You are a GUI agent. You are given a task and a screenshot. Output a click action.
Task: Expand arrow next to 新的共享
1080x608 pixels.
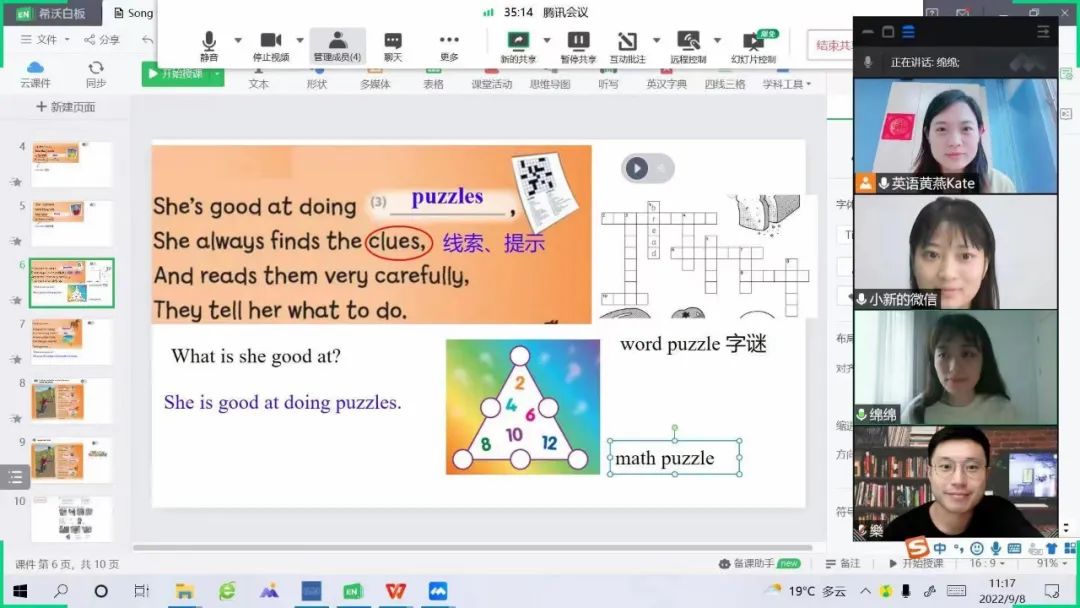coord(547,41)
